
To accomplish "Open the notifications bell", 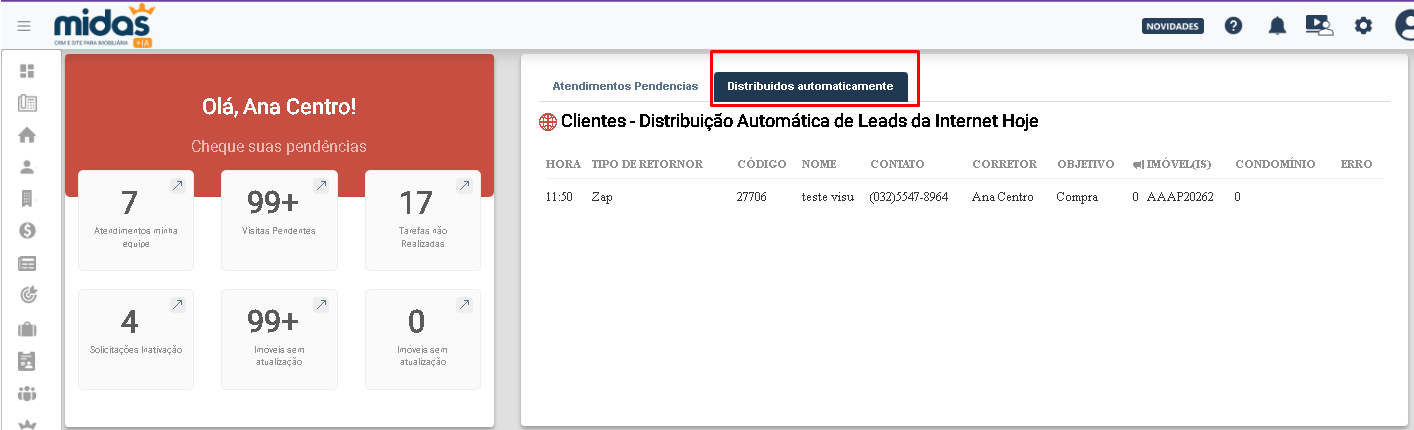I will pos(1277,26).
